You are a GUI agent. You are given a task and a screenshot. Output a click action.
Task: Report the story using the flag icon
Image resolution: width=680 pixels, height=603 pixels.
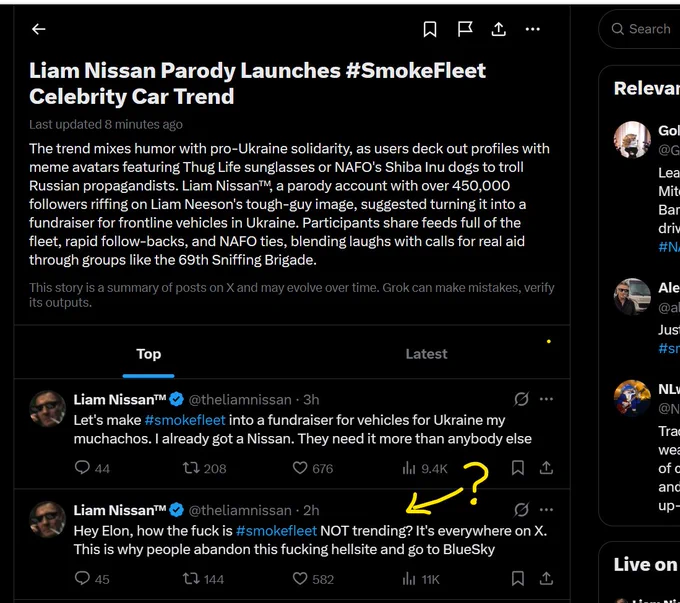465,29
